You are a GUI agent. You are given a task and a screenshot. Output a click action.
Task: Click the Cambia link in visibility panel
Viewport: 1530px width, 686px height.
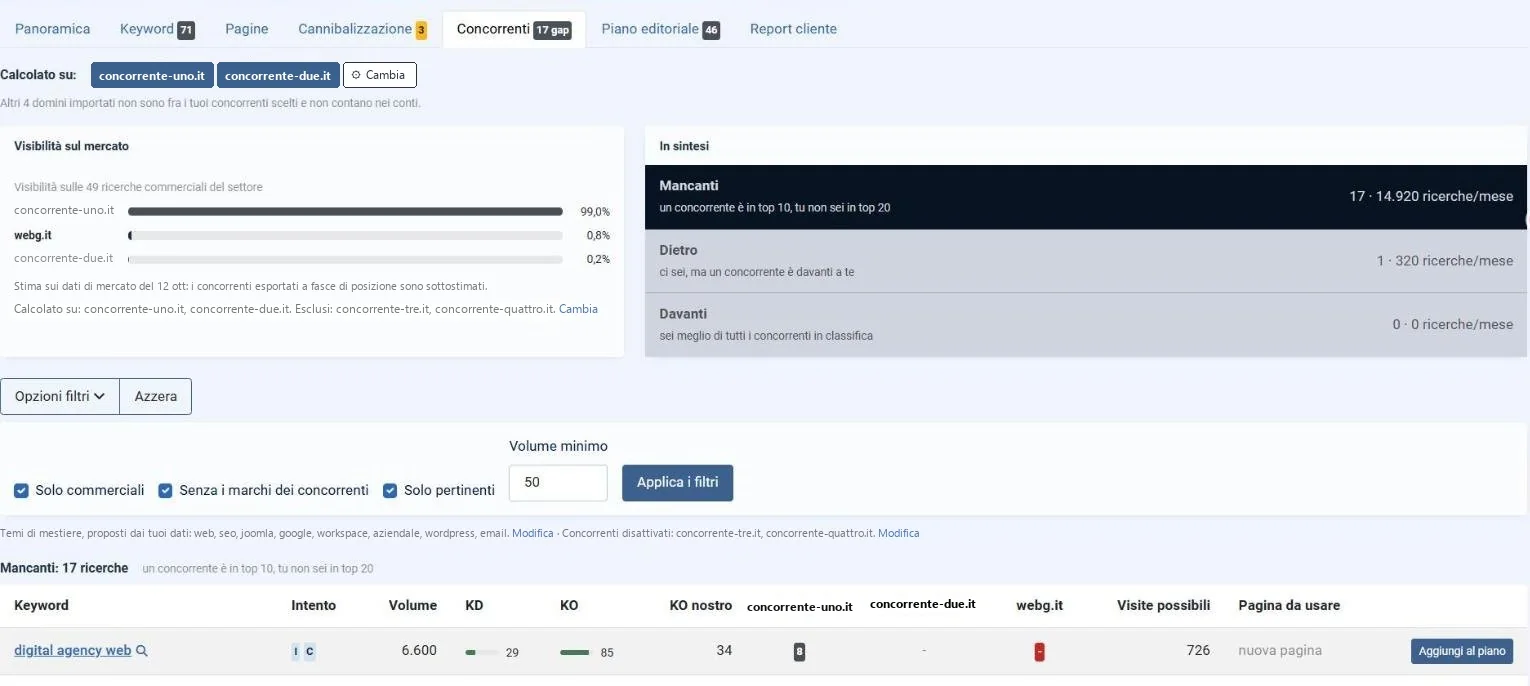pos(578,309)
